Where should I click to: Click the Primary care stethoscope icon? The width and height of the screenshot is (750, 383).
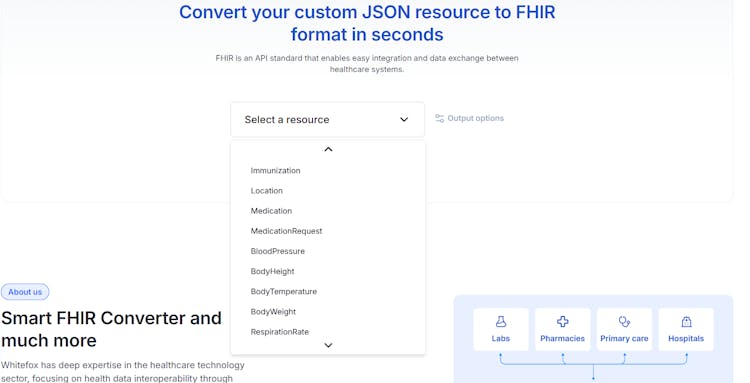click(x=624, y=322)
